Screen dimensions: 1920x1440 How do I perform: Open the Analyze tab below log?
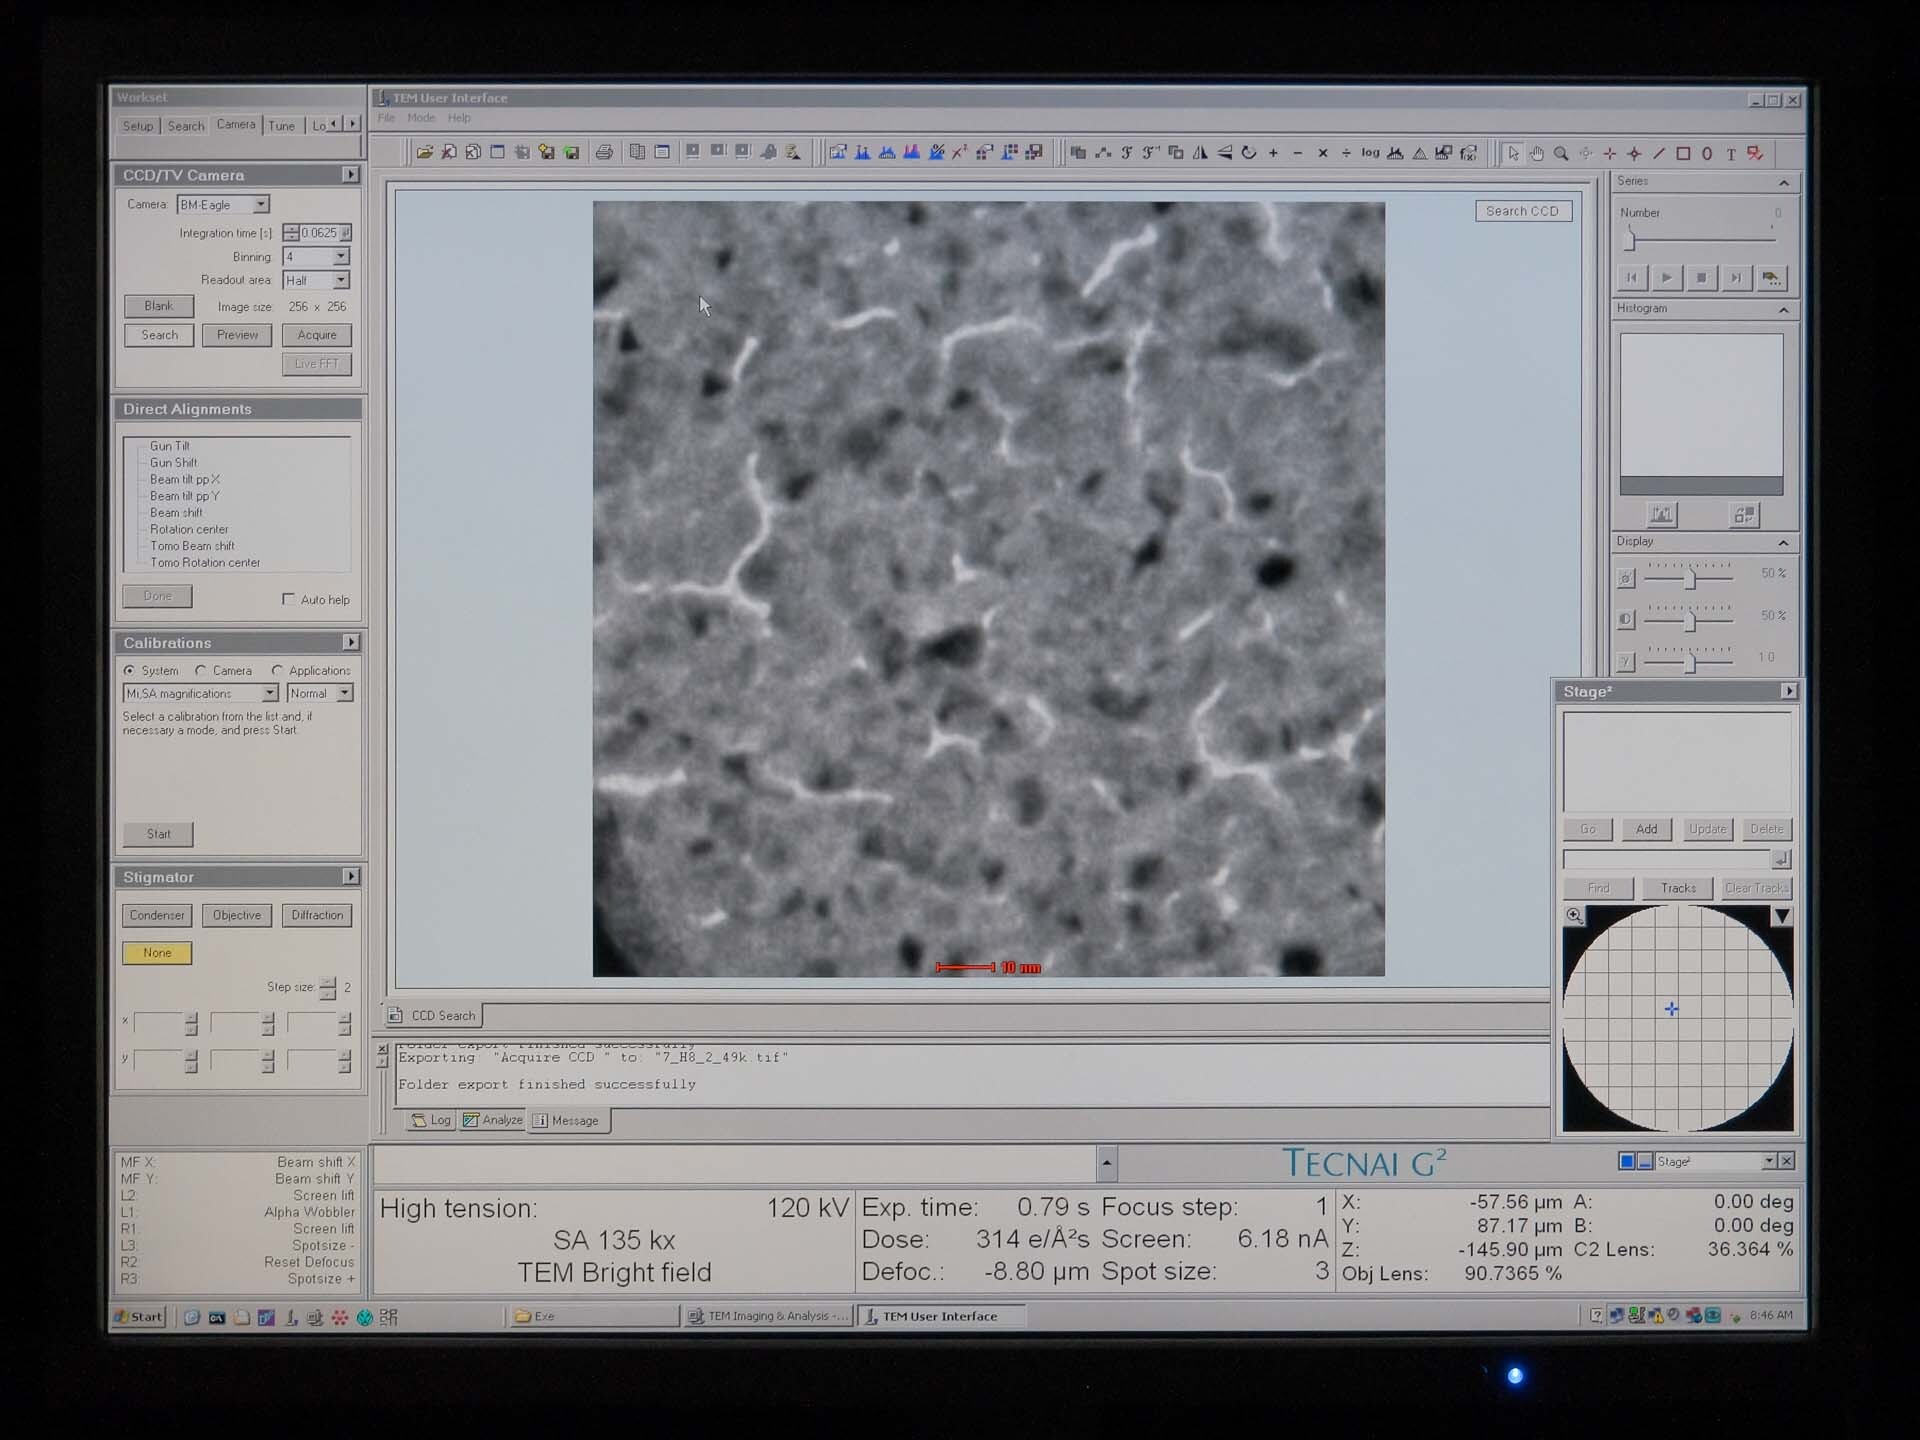coord(493,1120)
